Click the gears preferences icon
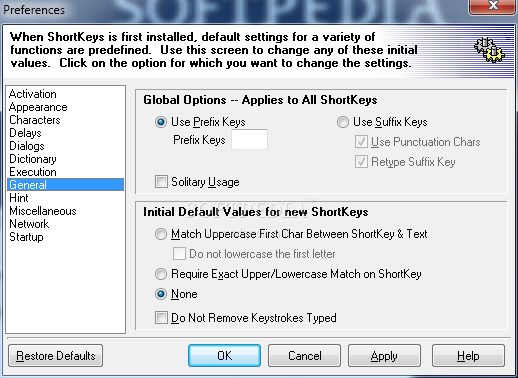The image size is (518, 378). coord(489,50)
